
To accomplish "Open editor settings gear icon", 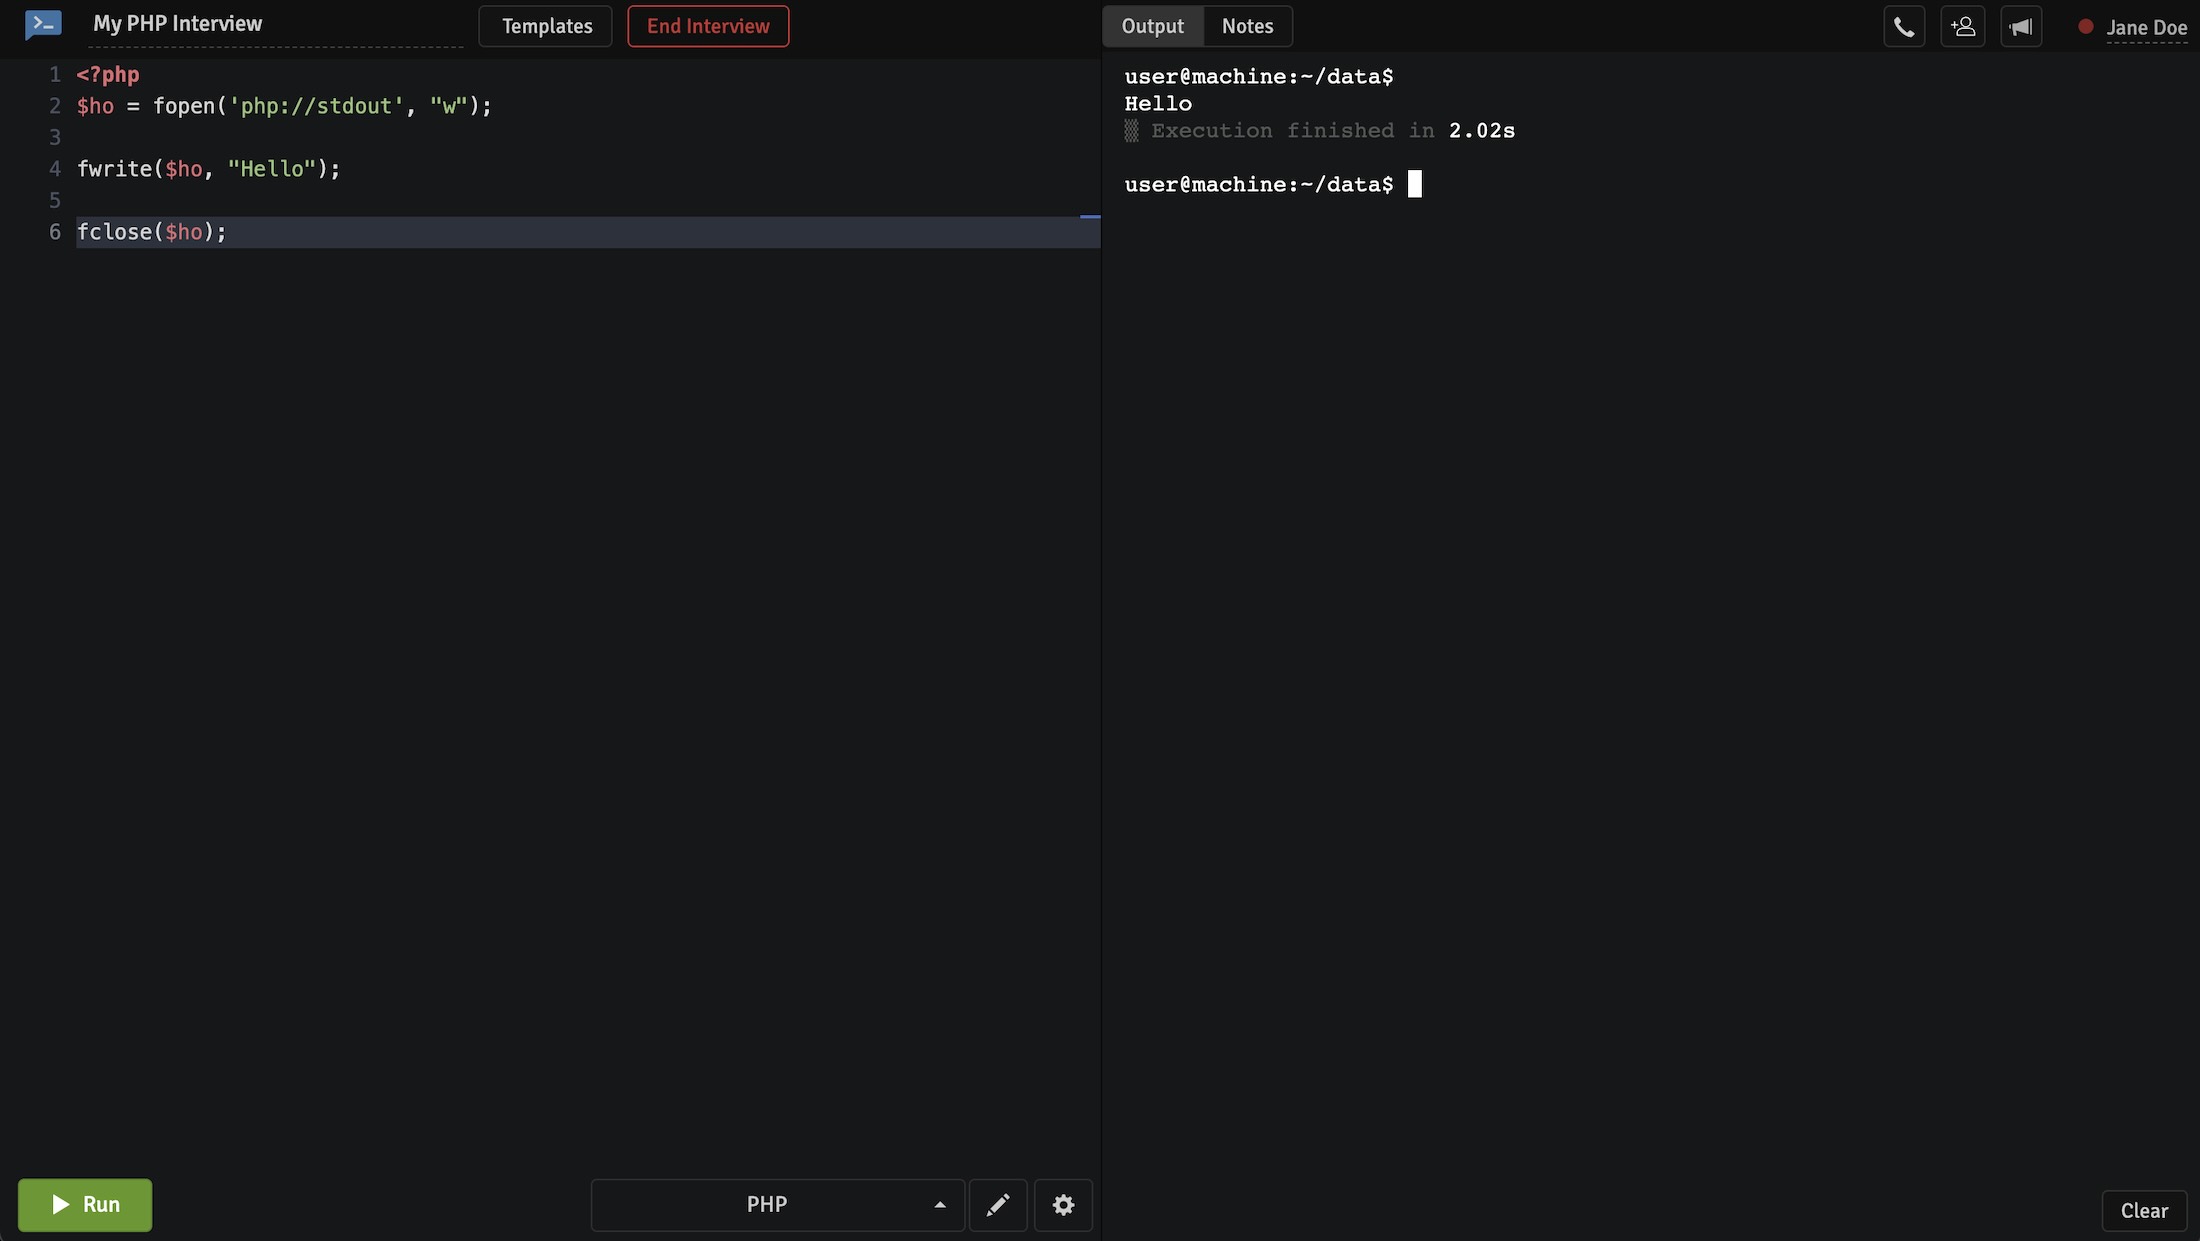I will click(1063, 1205).
